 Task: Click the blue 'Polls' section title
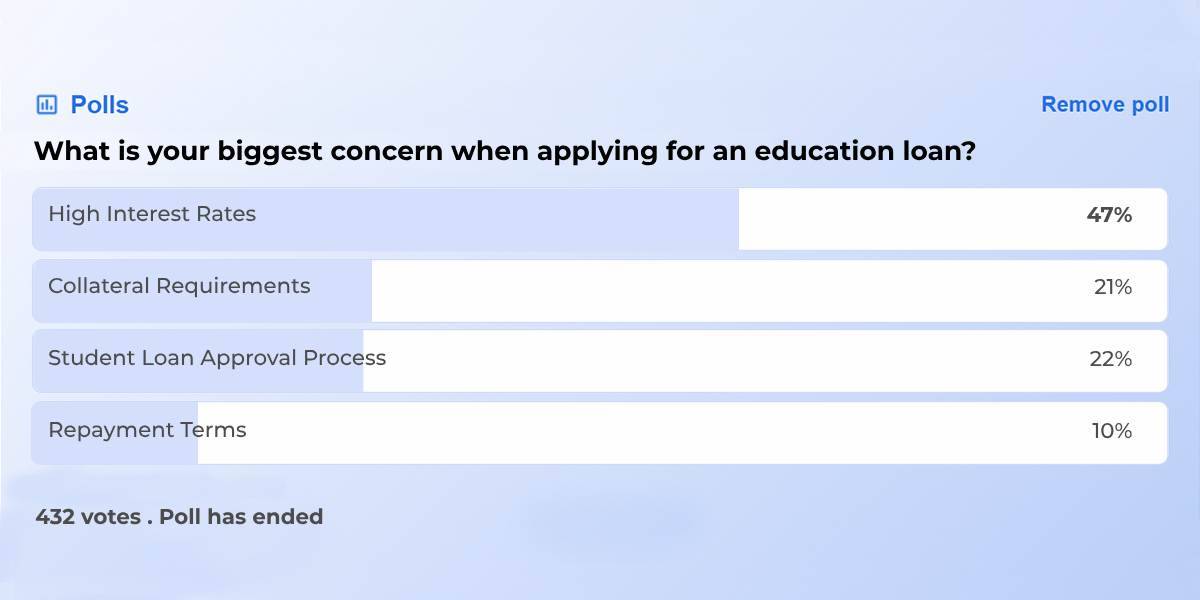tap(98, 104)
